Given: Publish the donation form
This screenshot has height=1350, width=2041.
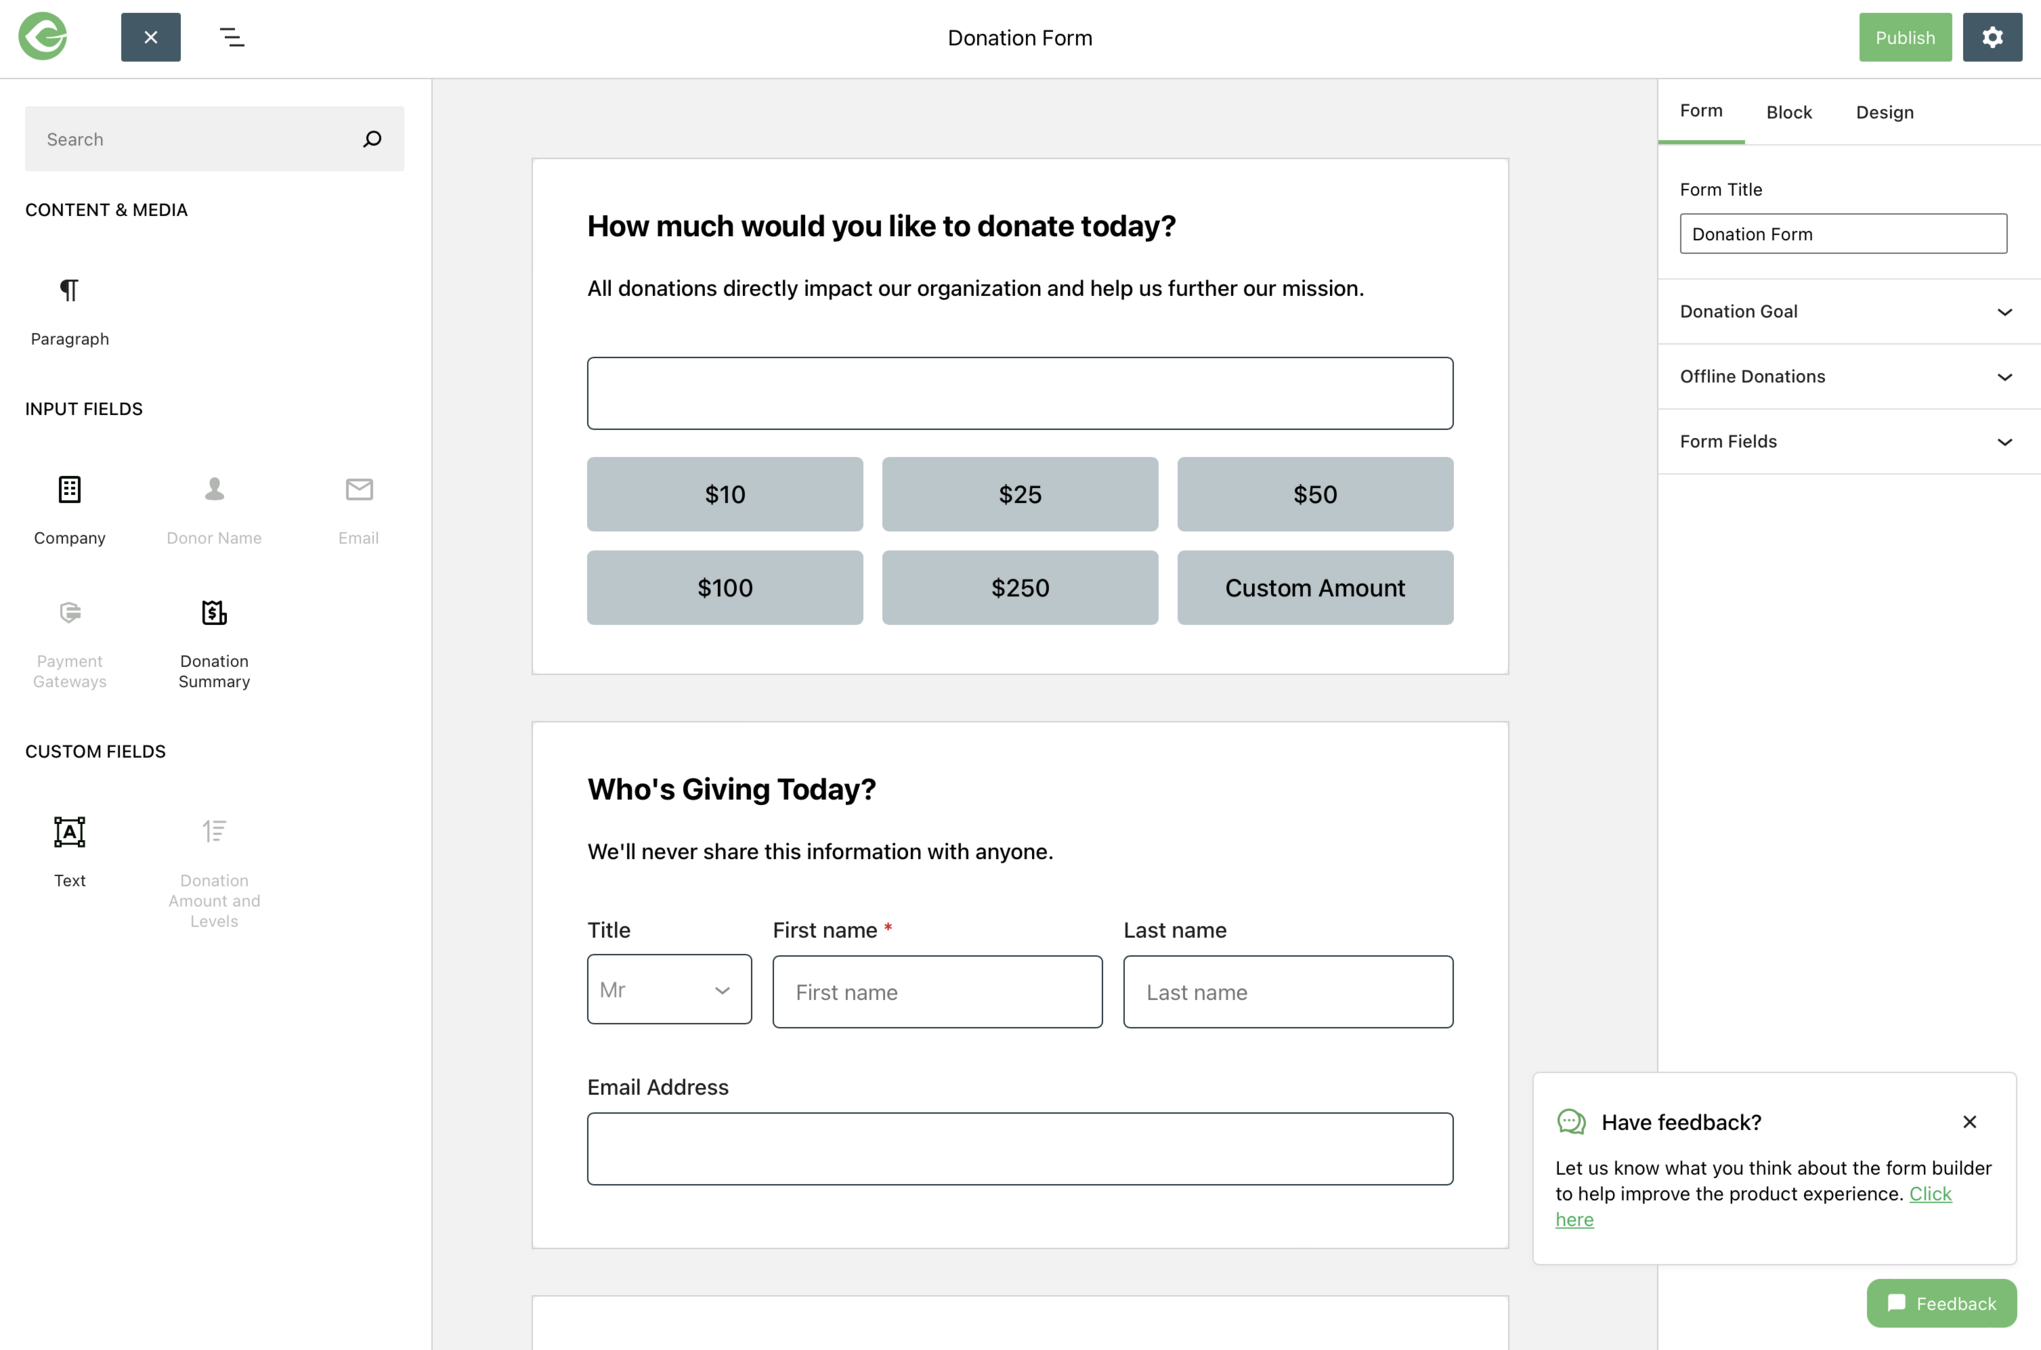Looking at the screenshot, I should 1904,37.
